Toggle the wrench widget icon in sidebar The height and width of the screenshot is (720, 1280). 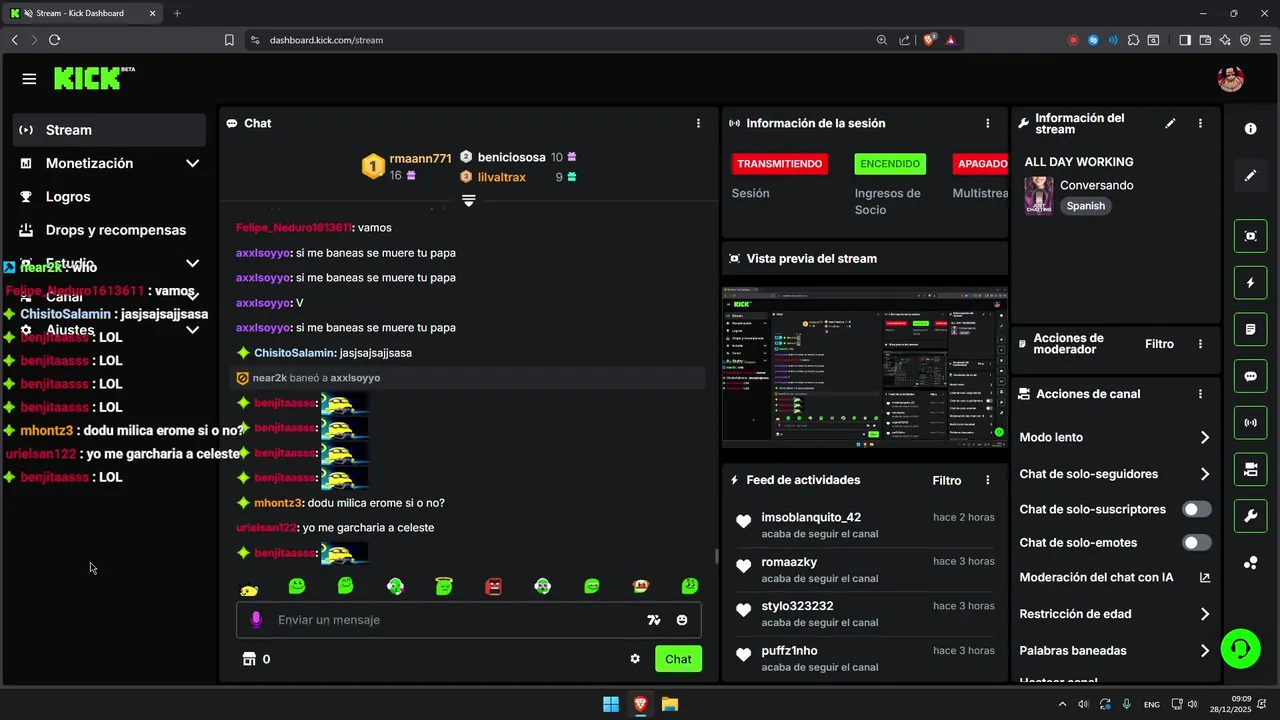coord(1250,516)
